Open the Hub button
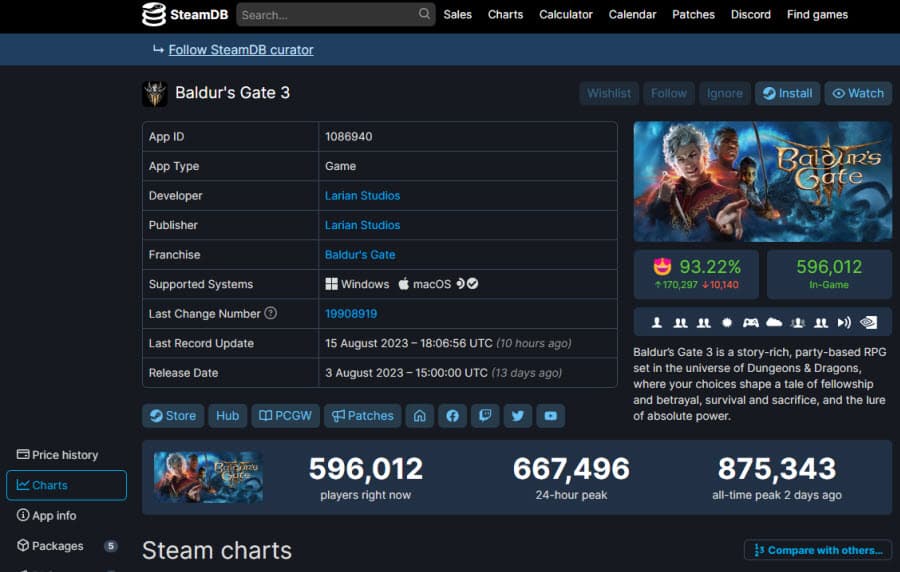 coord(227,416)
